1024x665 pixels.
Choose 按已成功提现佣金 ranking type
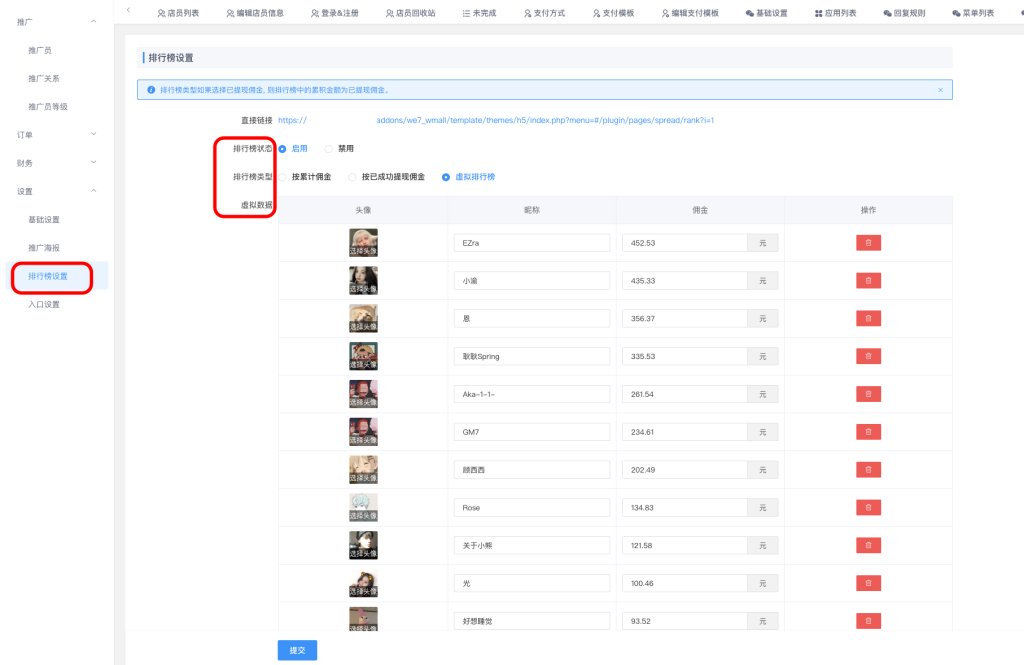point(353,177)
